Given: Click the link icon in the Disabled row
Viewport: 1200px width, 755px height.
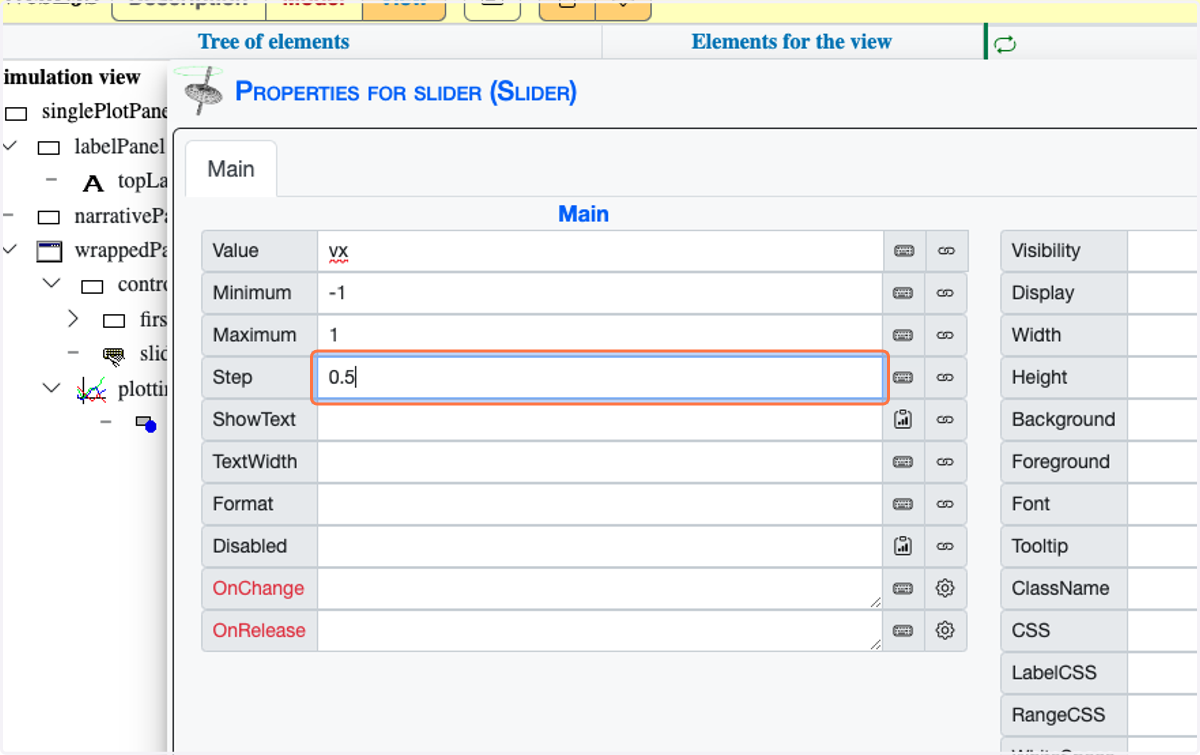Looking at the screenshot, I should (946, 546).
